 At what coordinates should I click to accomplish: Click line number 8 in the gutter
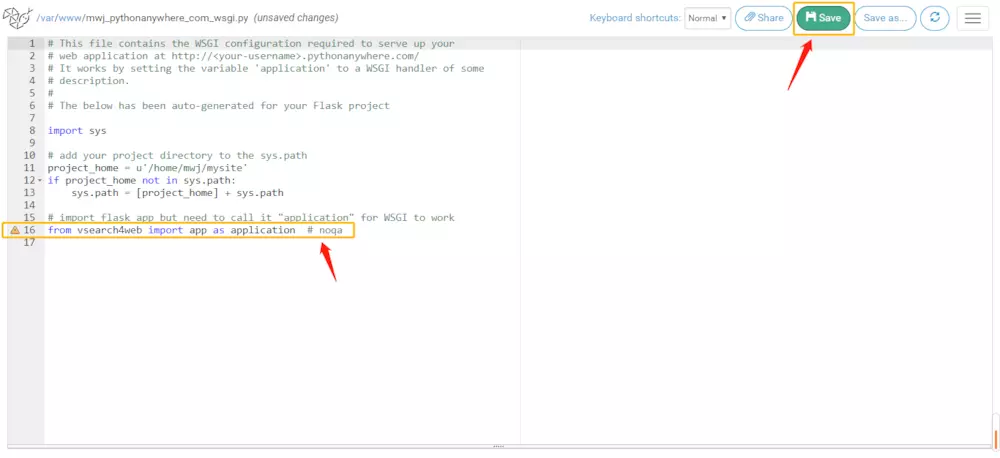(32, 131)
